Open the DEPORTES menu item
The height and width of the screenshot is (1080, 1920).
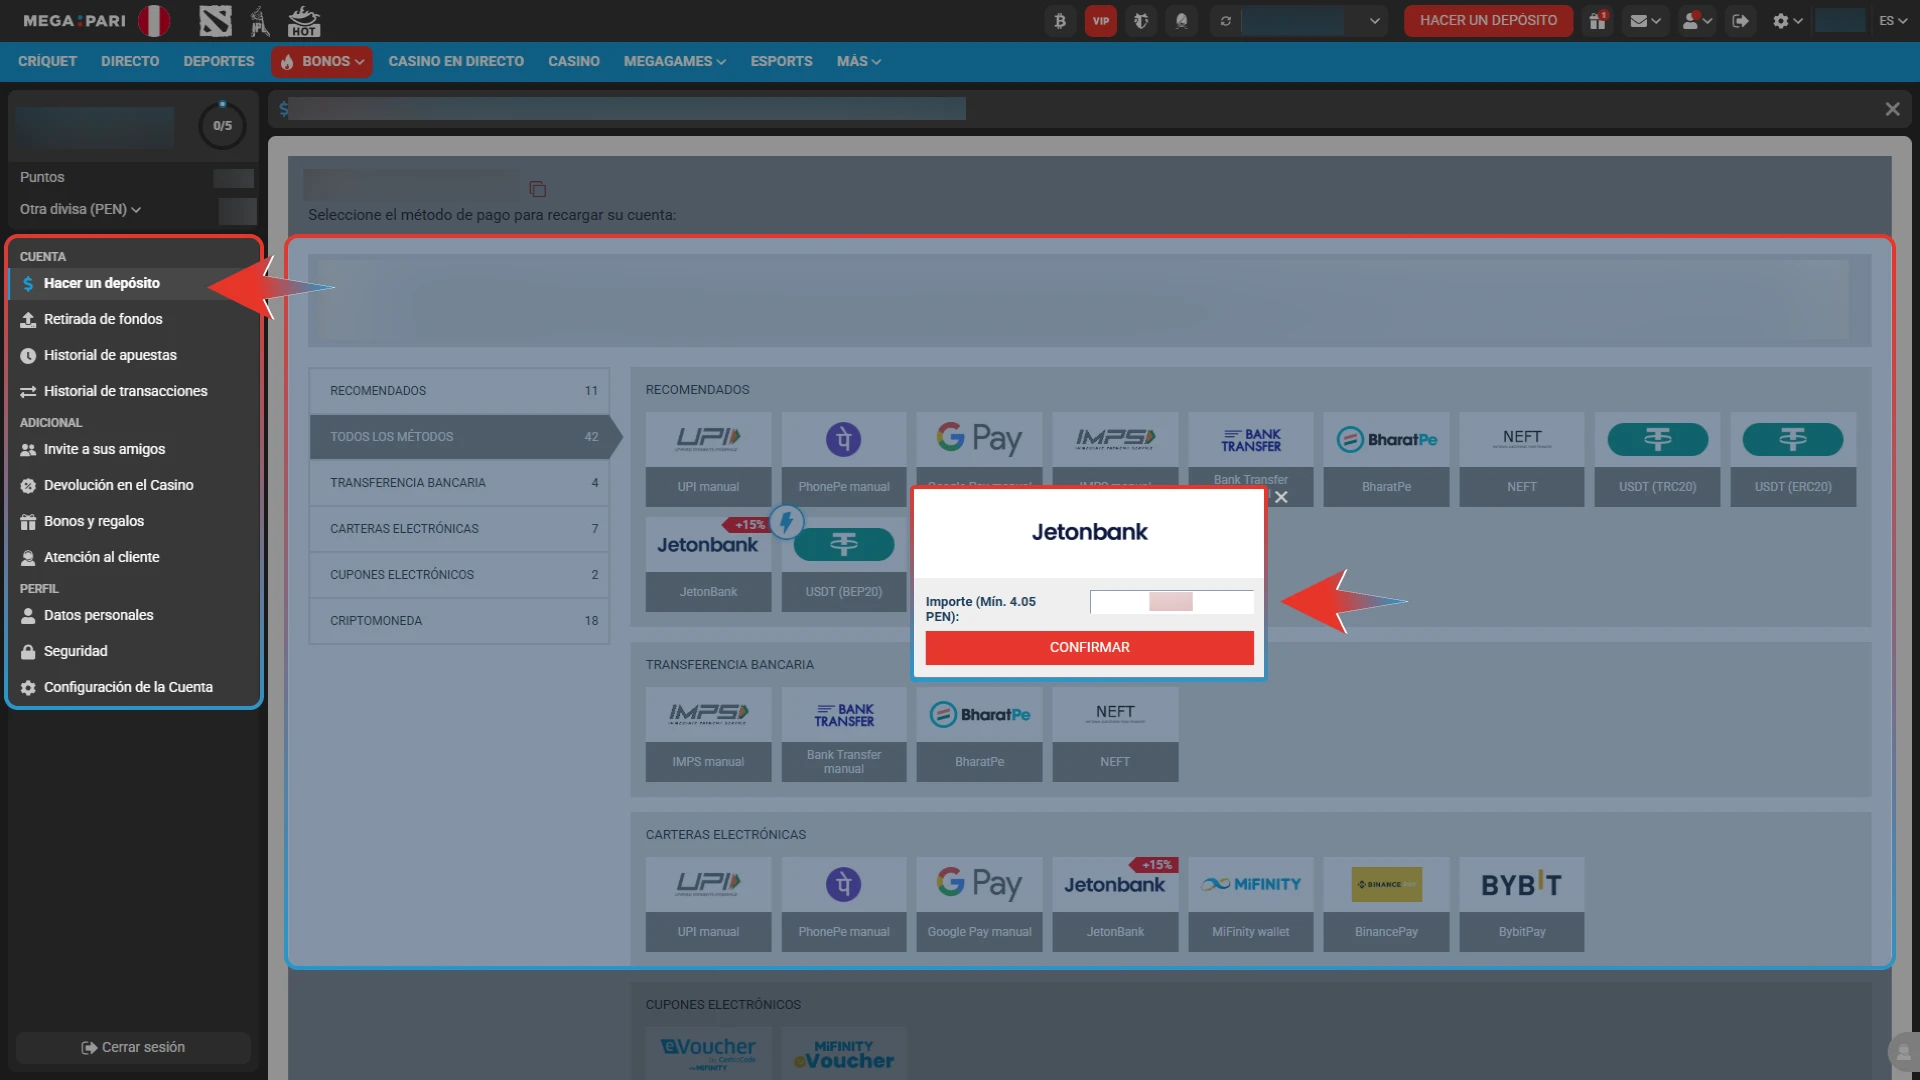coord(219,61)
